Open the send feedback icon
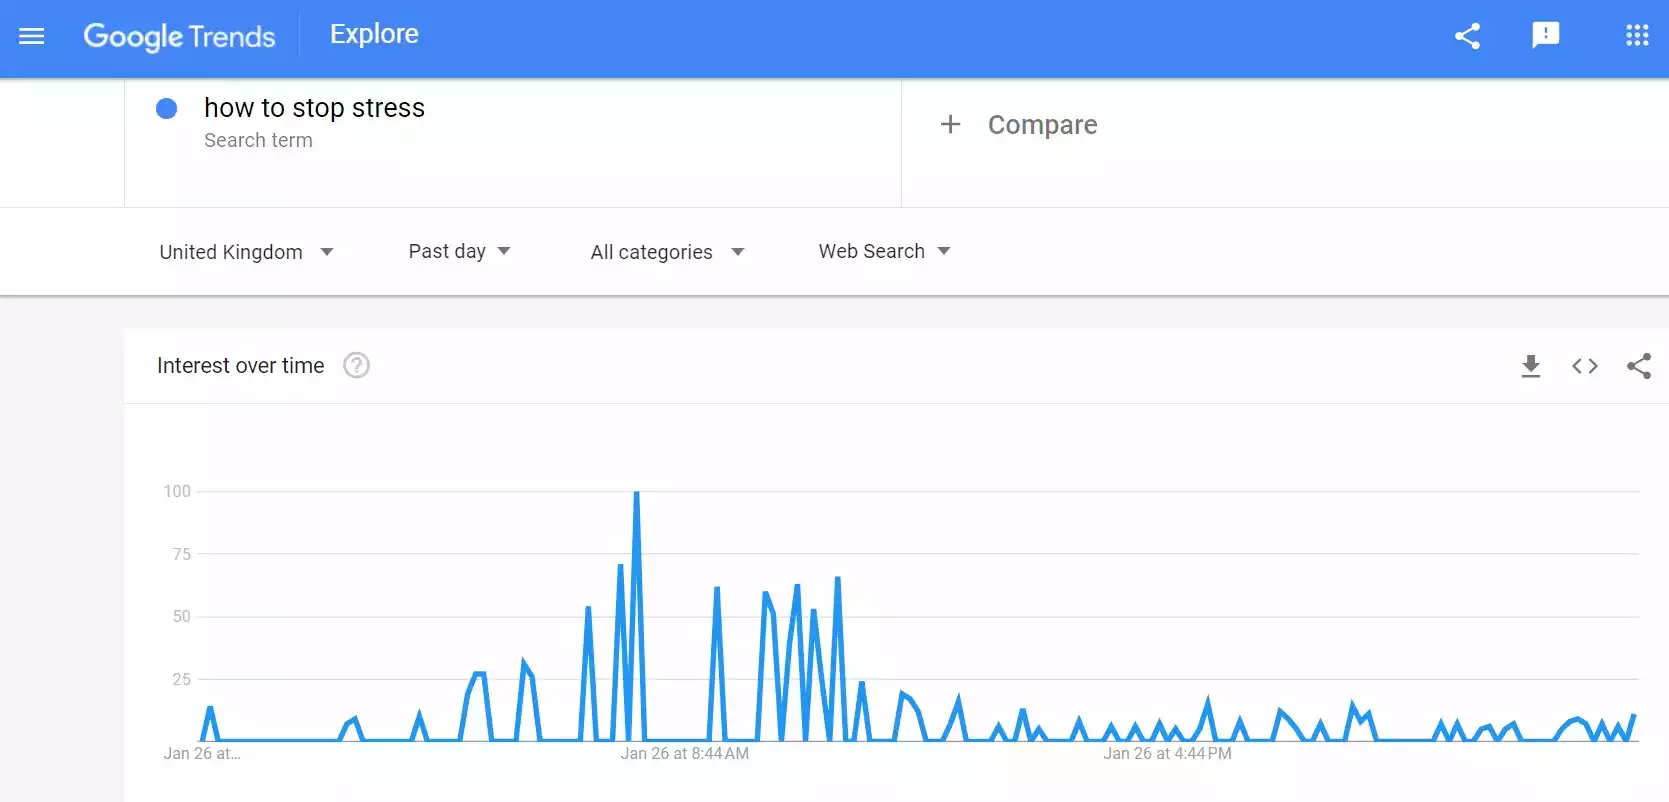The height and width of the screenshot is (802, 1669). click(1545, 36)
